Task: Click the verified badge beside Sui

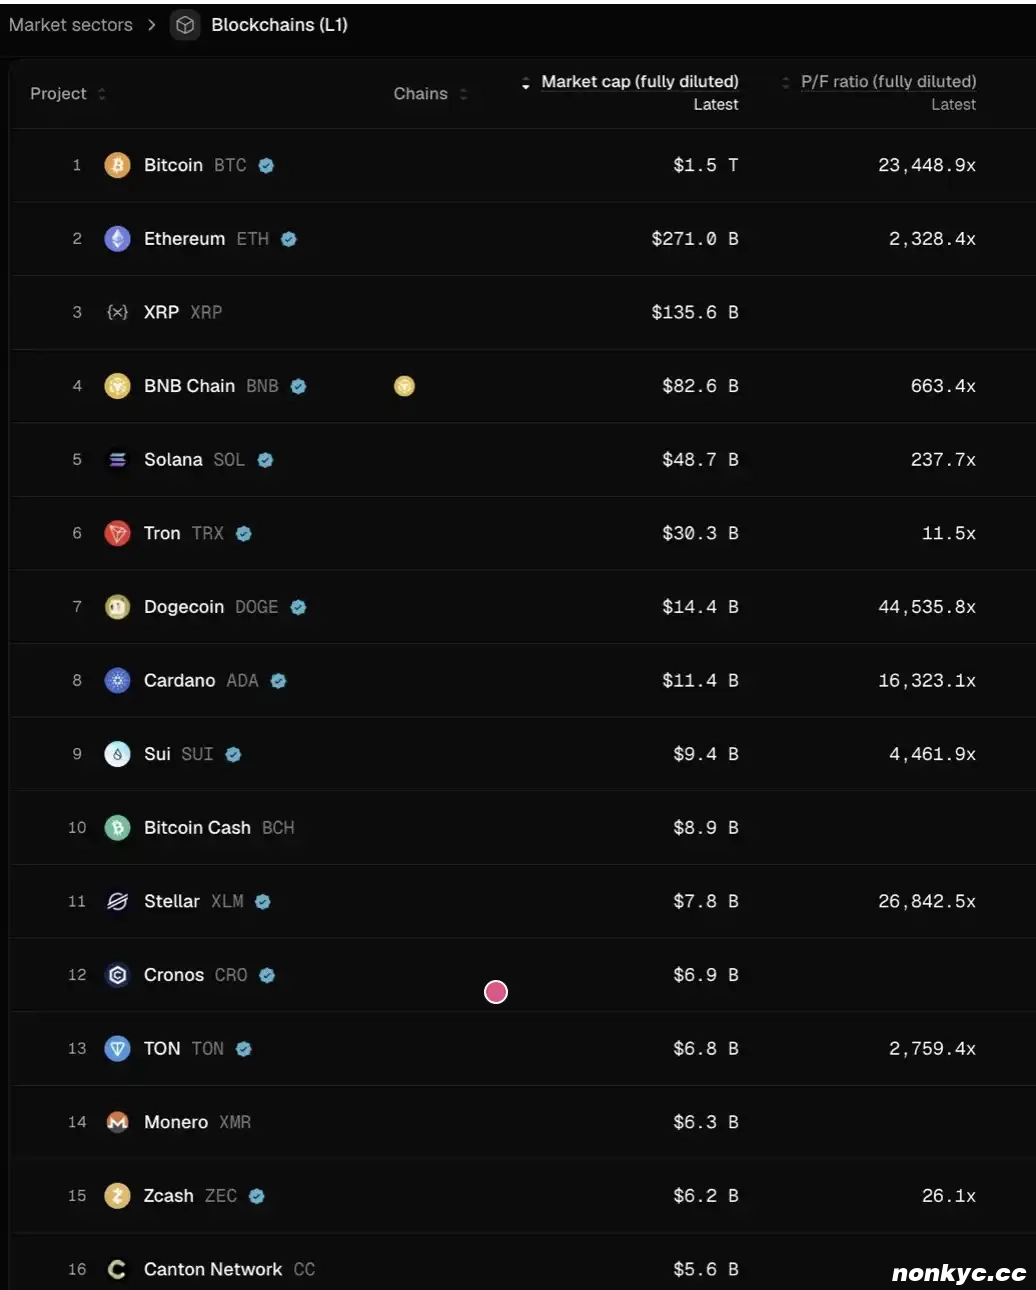Action: [x=233, y=755]
